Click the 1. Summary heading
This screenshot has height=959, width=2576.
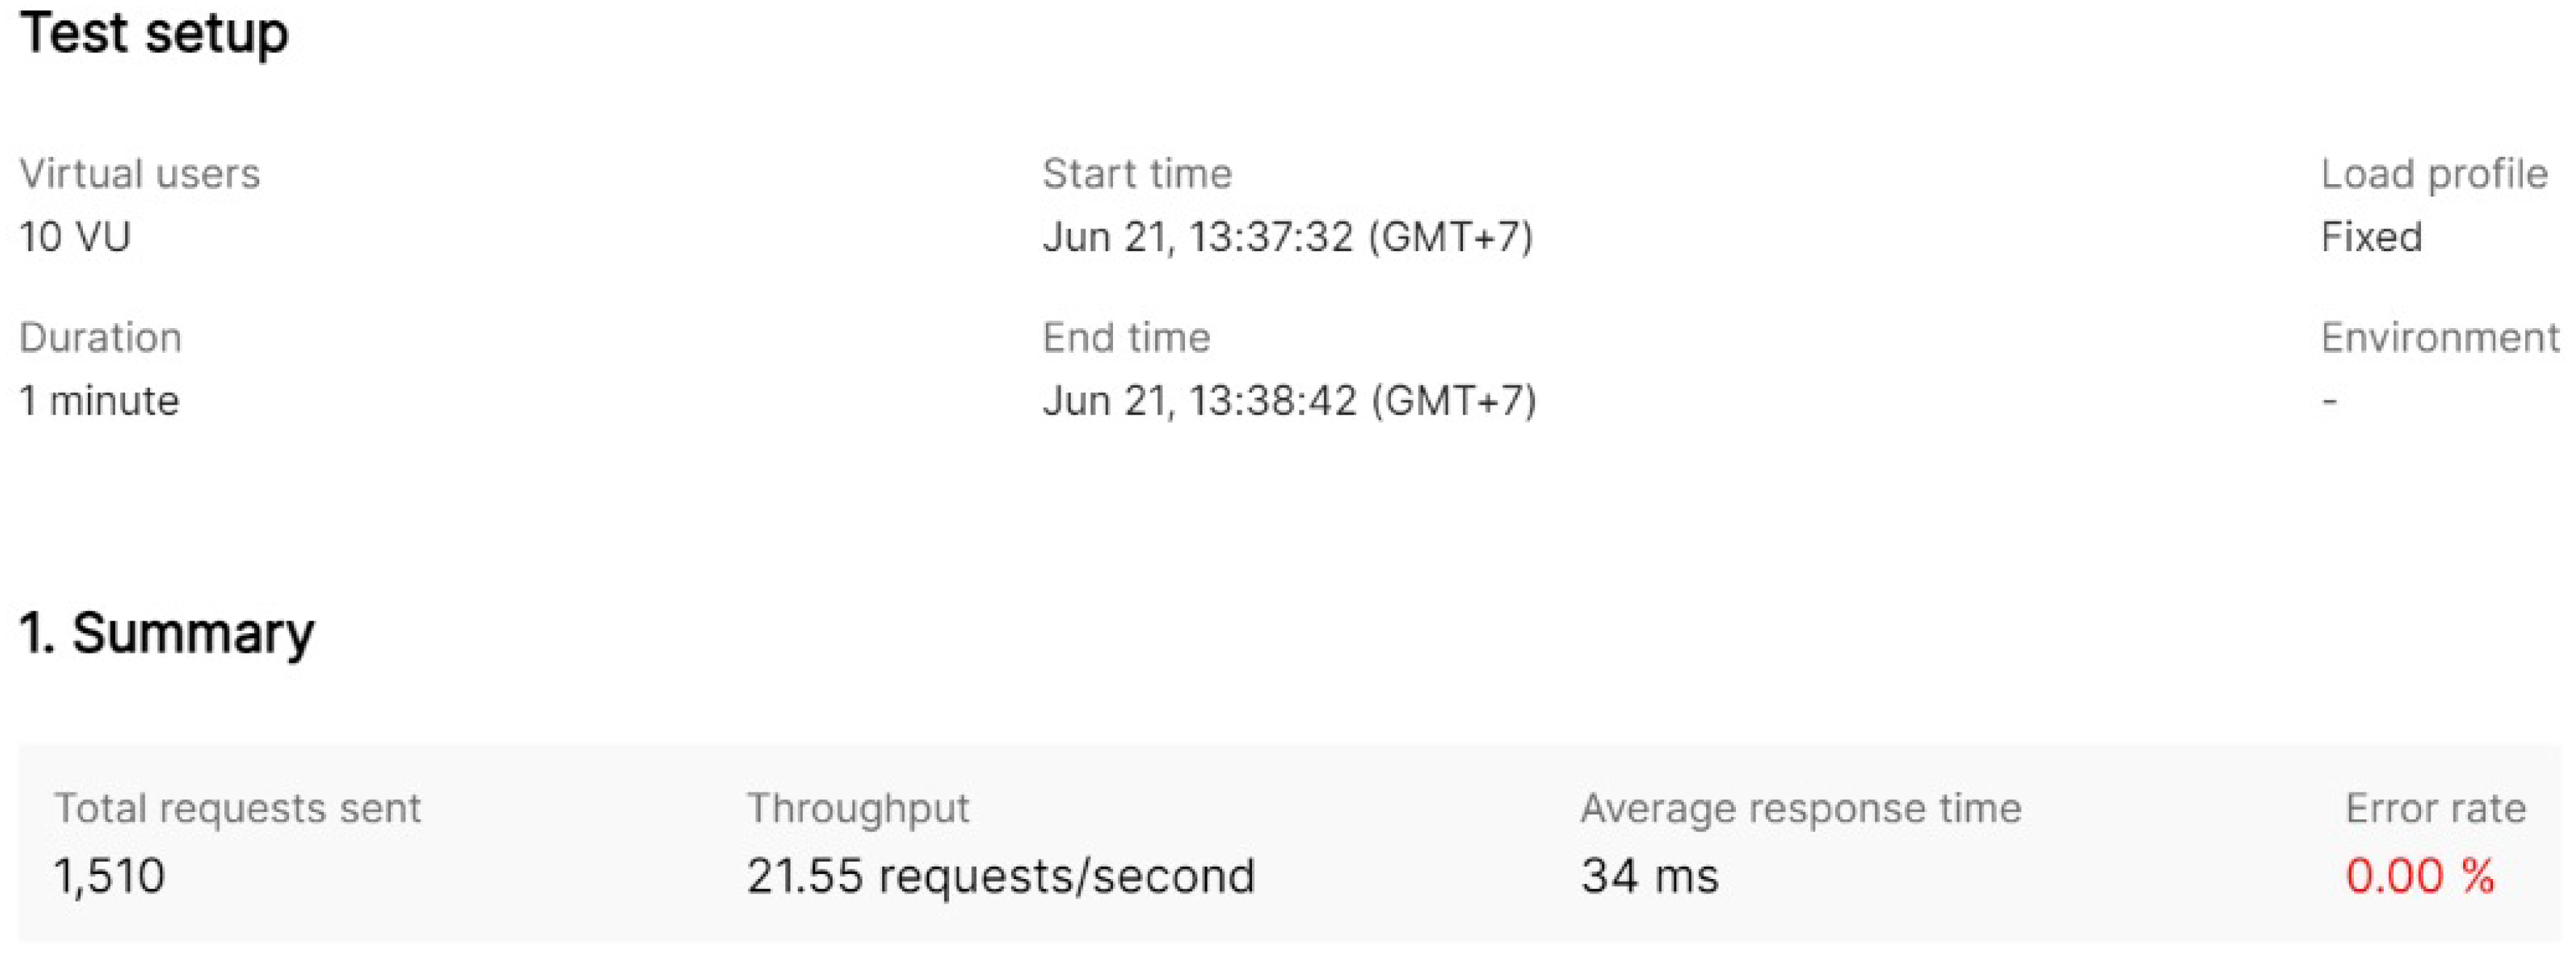click(x=166, y=633)
